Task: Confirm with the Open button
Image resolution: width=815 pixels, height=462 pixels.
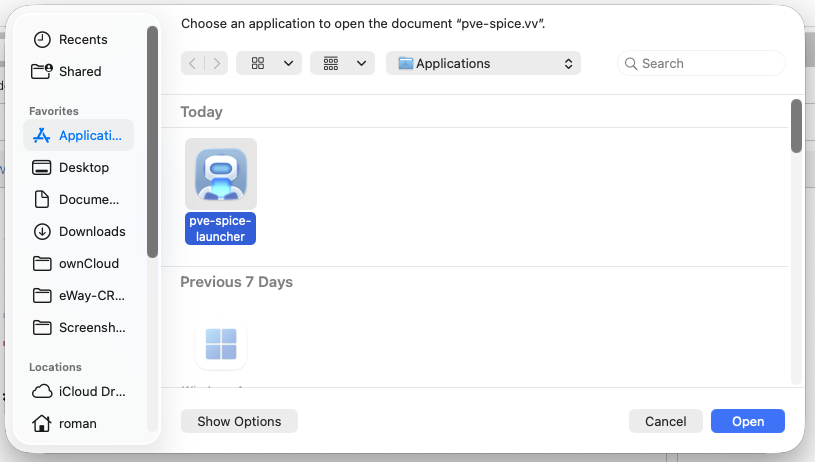Action: point(748,421)
